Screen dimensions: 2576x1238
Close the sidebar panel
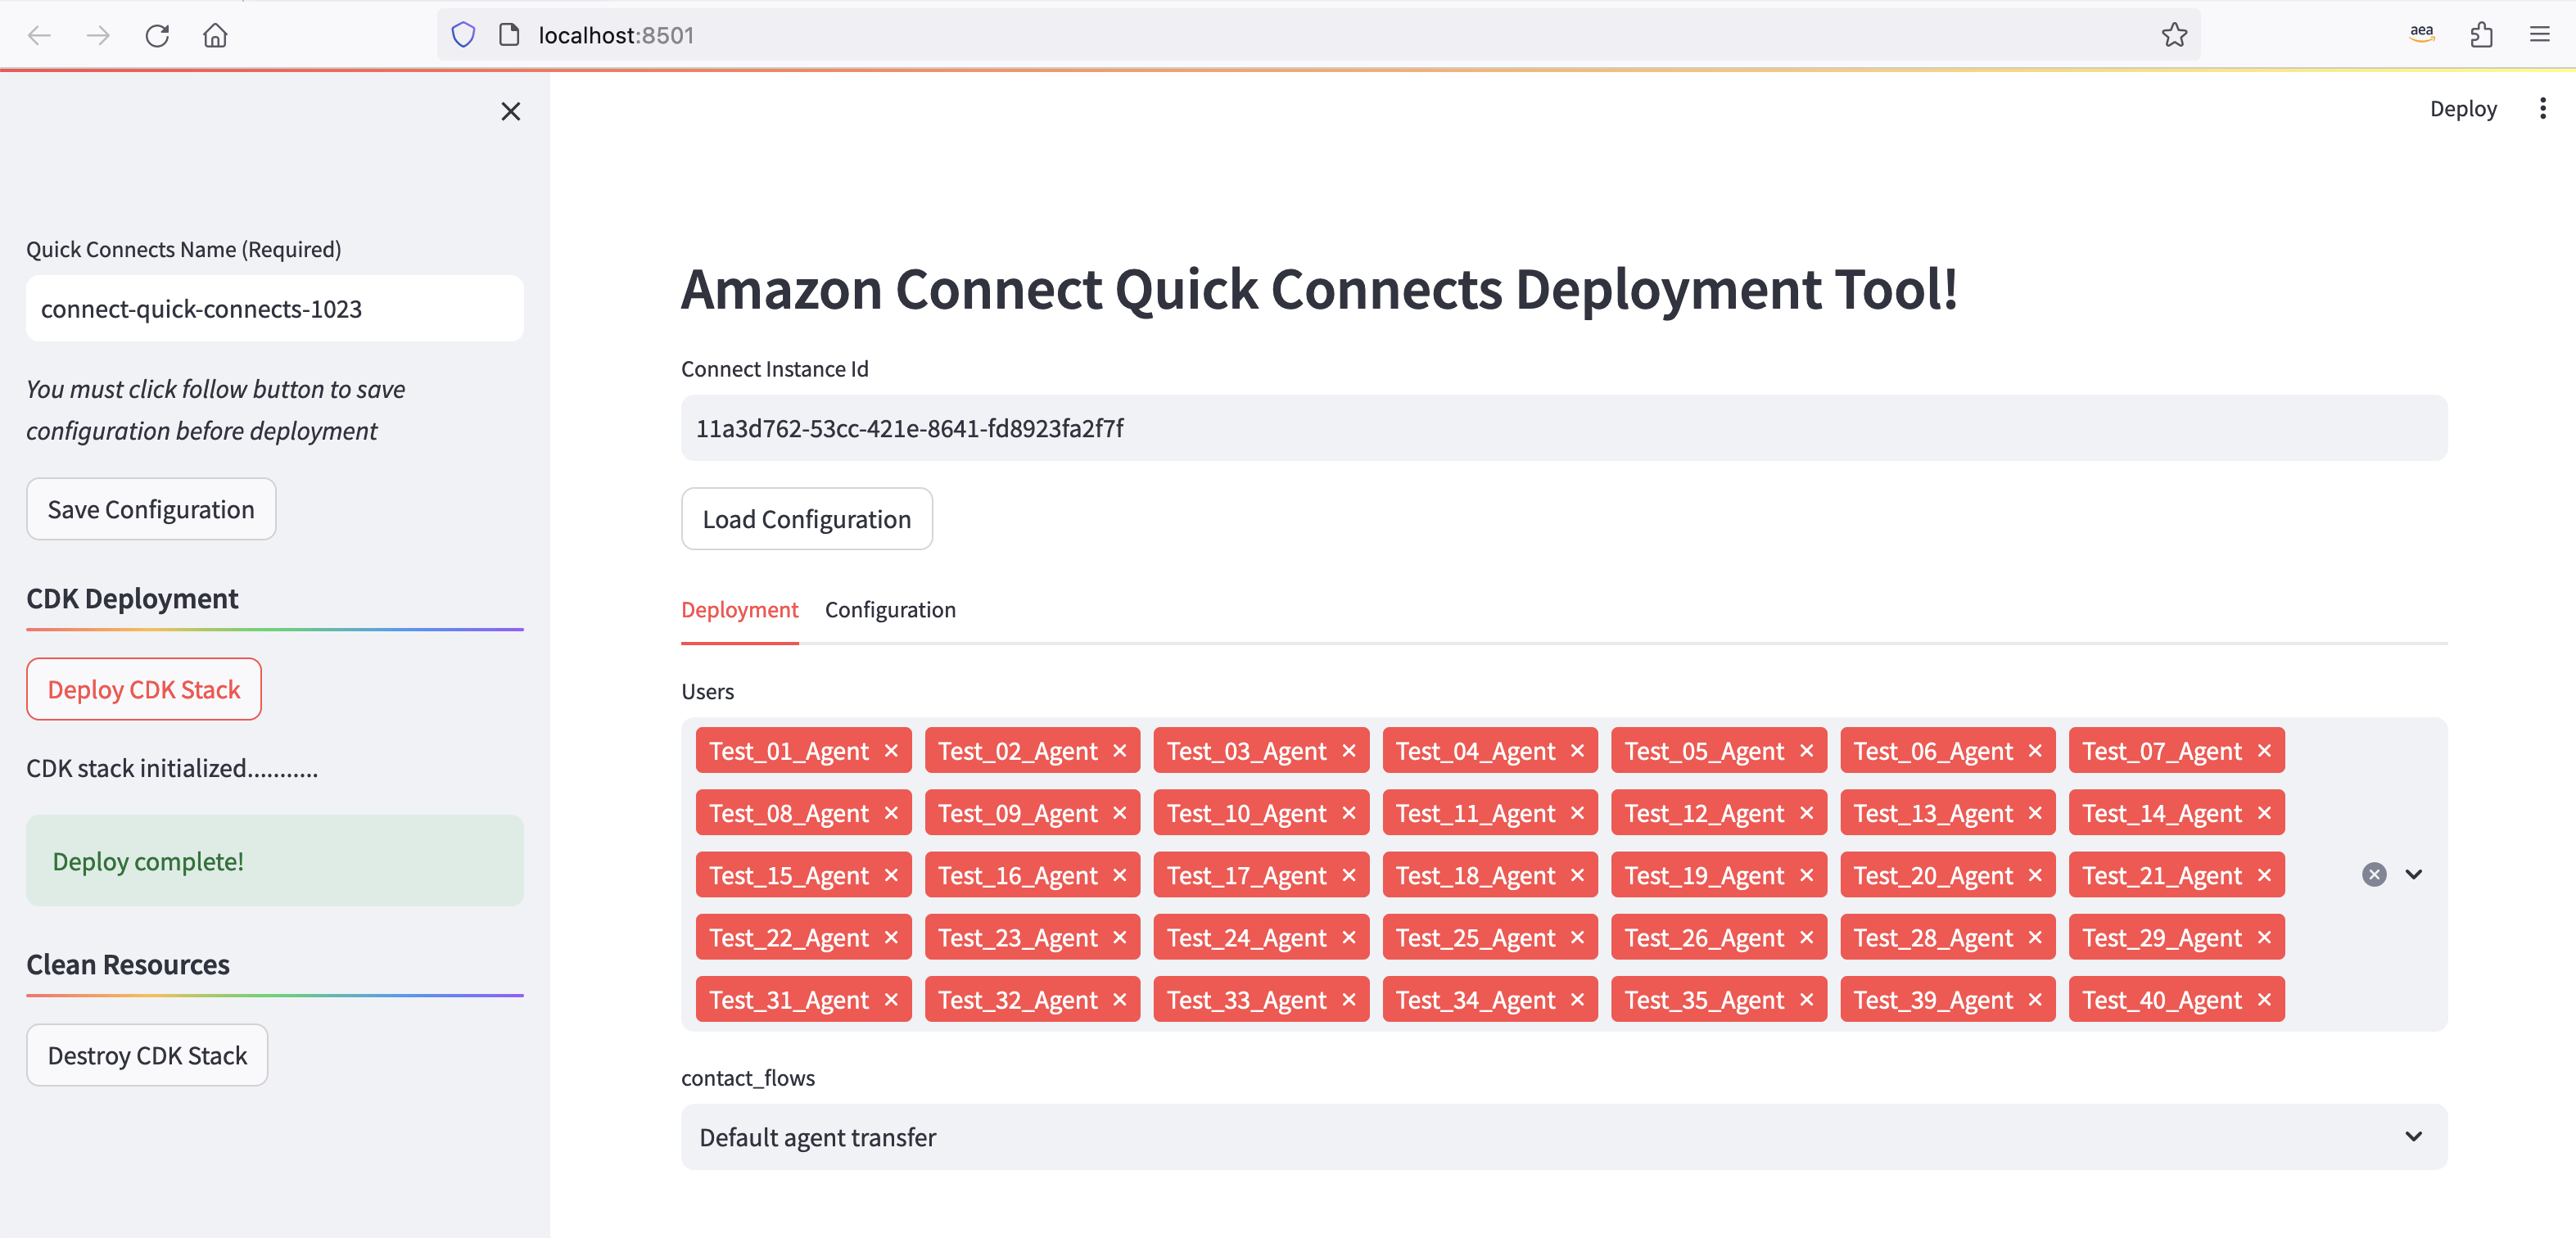[x=511, y=111]
